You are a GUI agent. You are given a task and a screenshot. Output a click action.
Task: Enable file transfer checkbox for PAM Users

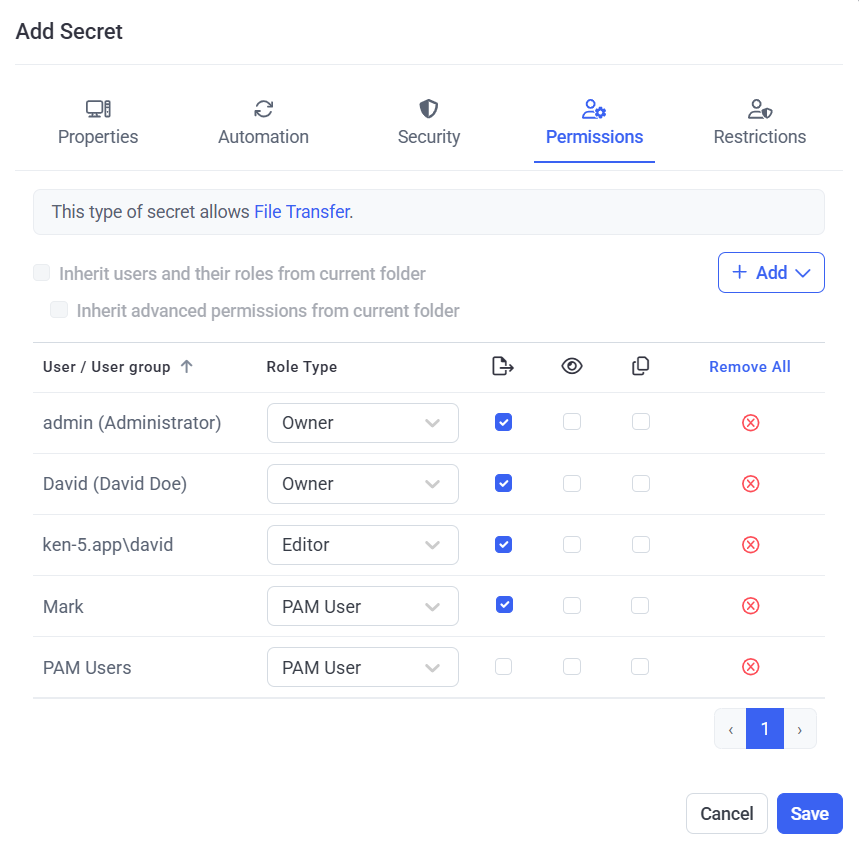pyautogui.click(x=504, y=666)
